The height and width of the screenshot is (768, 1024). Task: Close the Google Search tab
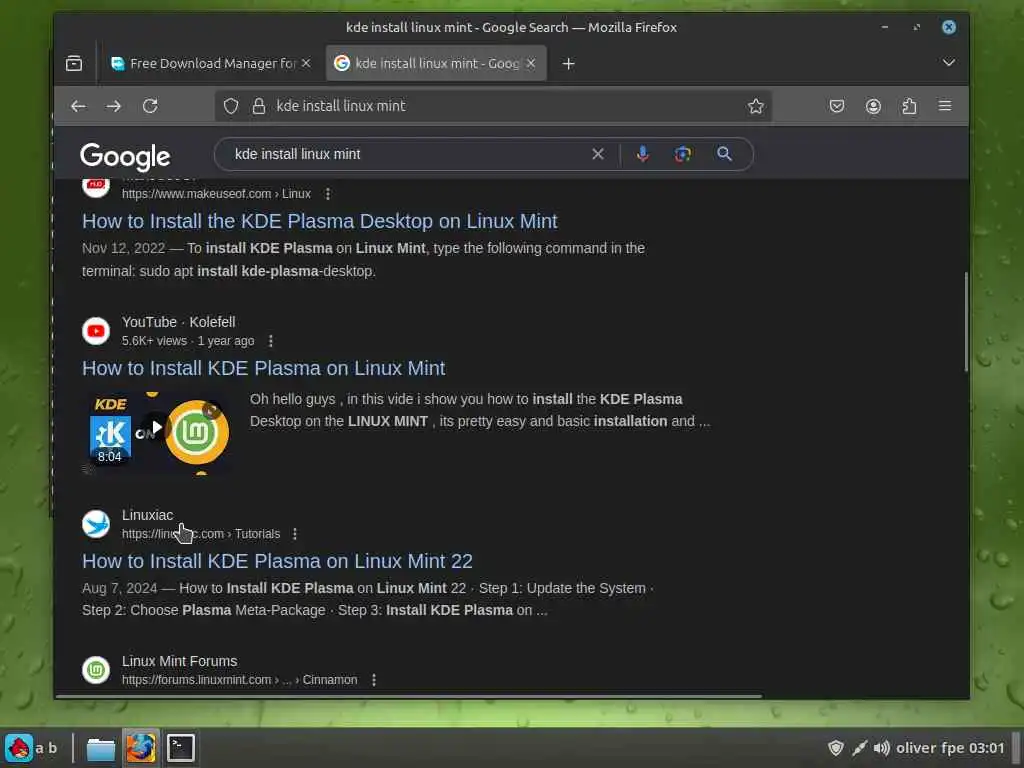pos(531,63)
